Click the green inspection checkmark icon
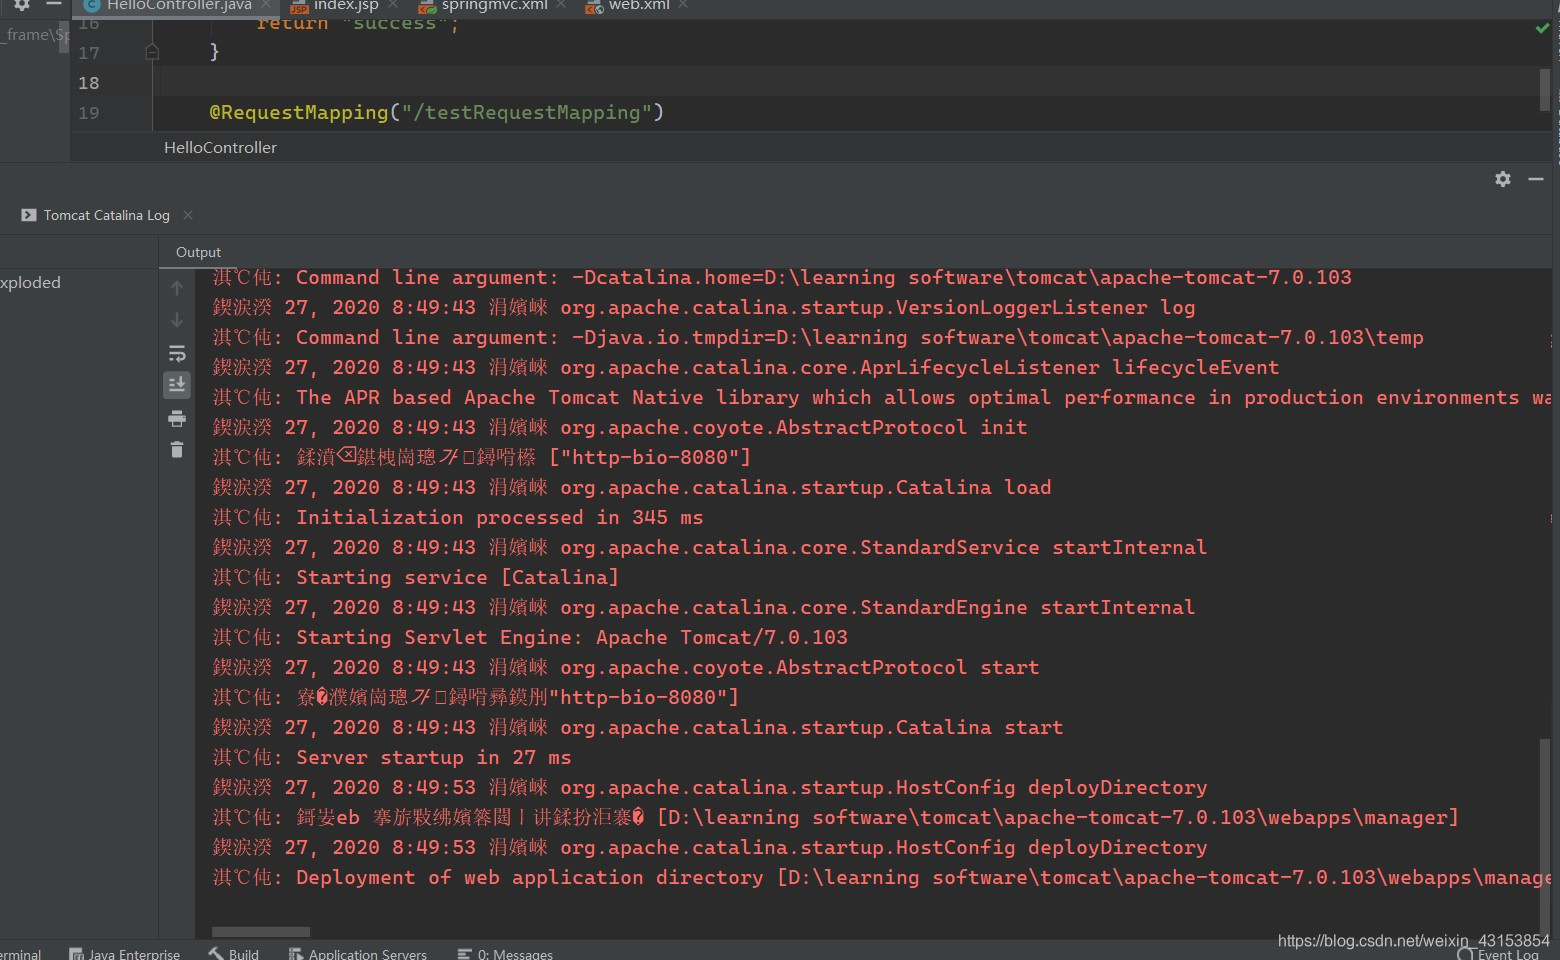Screen dimensions: 1560x960 [x=1542, y=28]
